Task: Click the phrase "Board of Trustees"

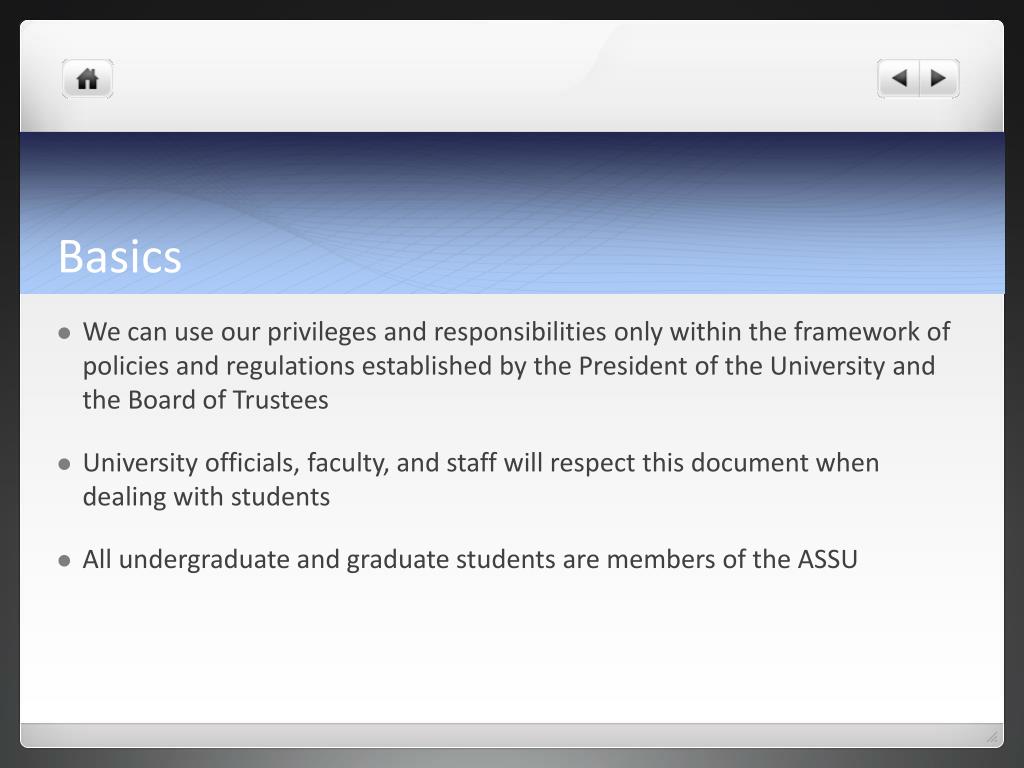Action: 228,400
